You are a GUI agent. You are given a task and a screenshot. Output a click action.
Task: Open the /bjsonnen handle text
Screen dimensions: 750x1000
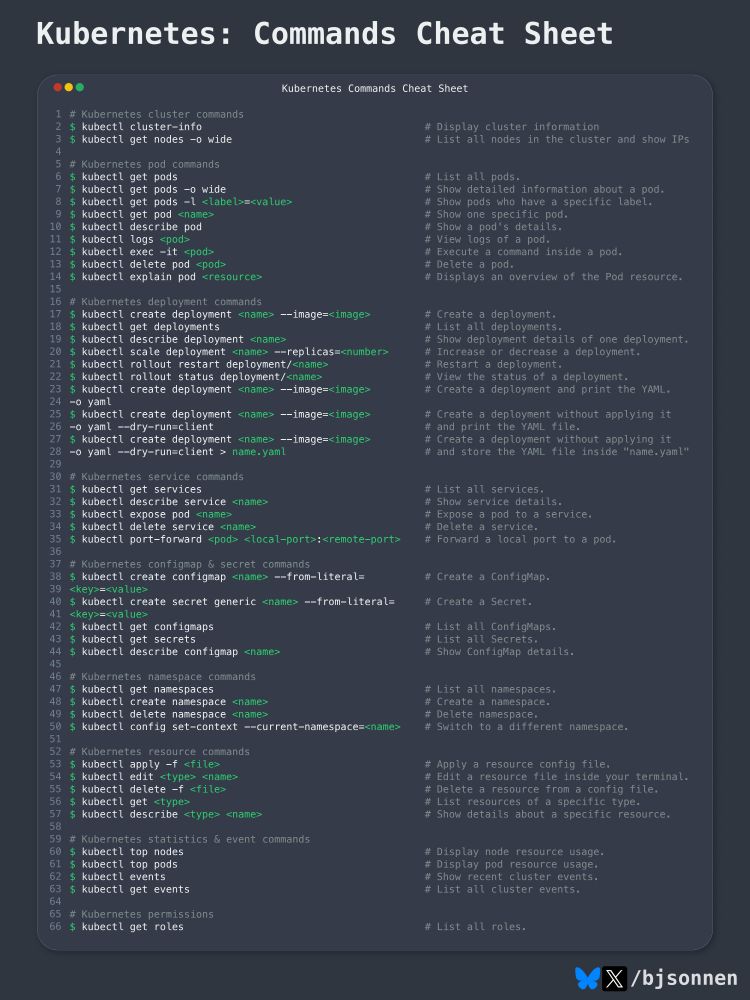[x=684, y=978]
